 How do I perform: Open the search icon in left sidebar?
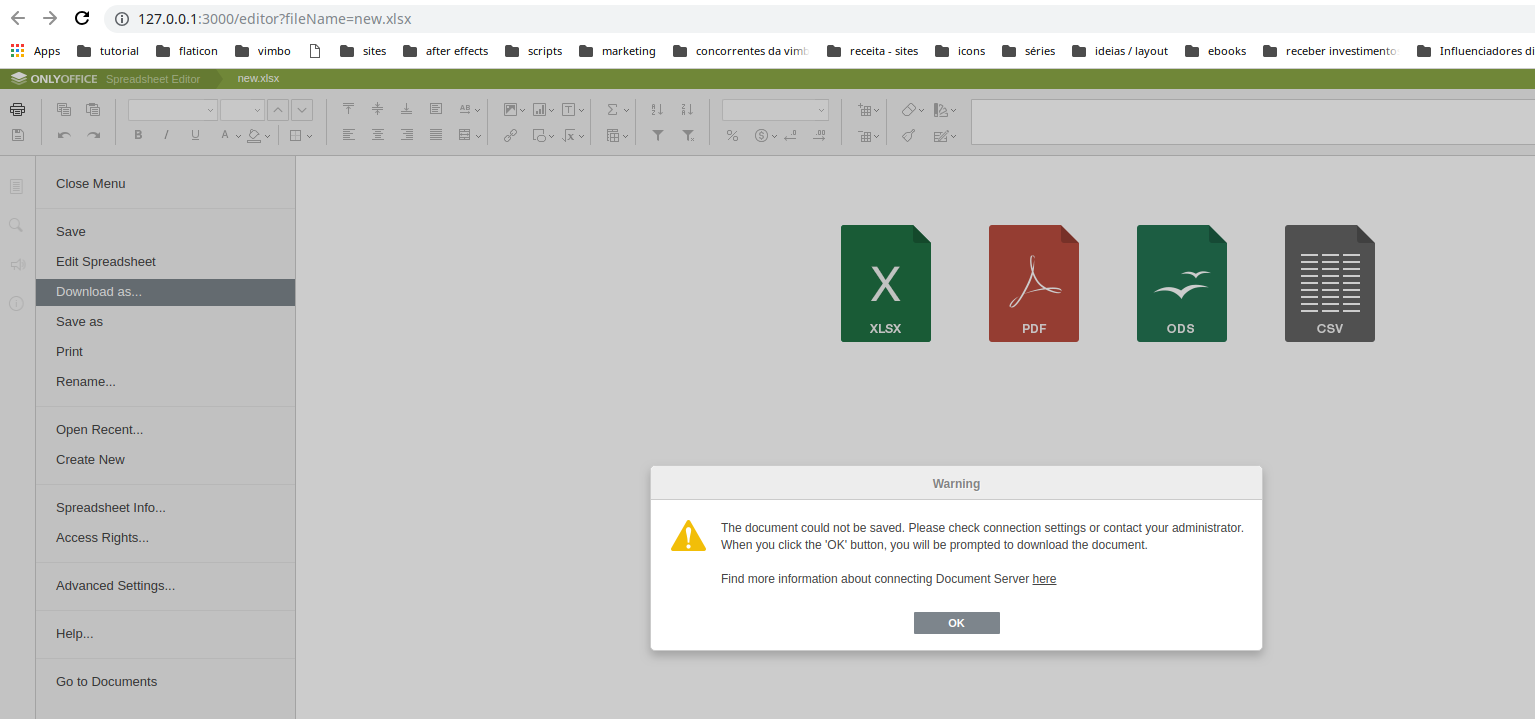pos(16,225)
